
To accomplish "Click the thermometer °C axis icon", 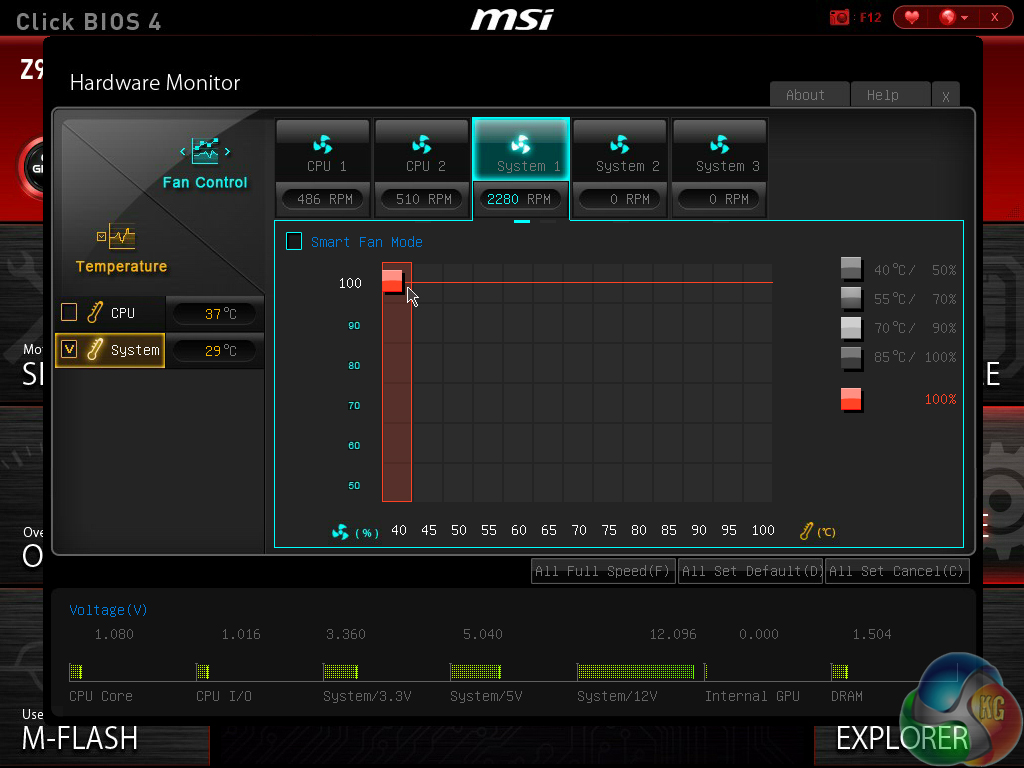I will pyautogui.click(x=807, y=531).
